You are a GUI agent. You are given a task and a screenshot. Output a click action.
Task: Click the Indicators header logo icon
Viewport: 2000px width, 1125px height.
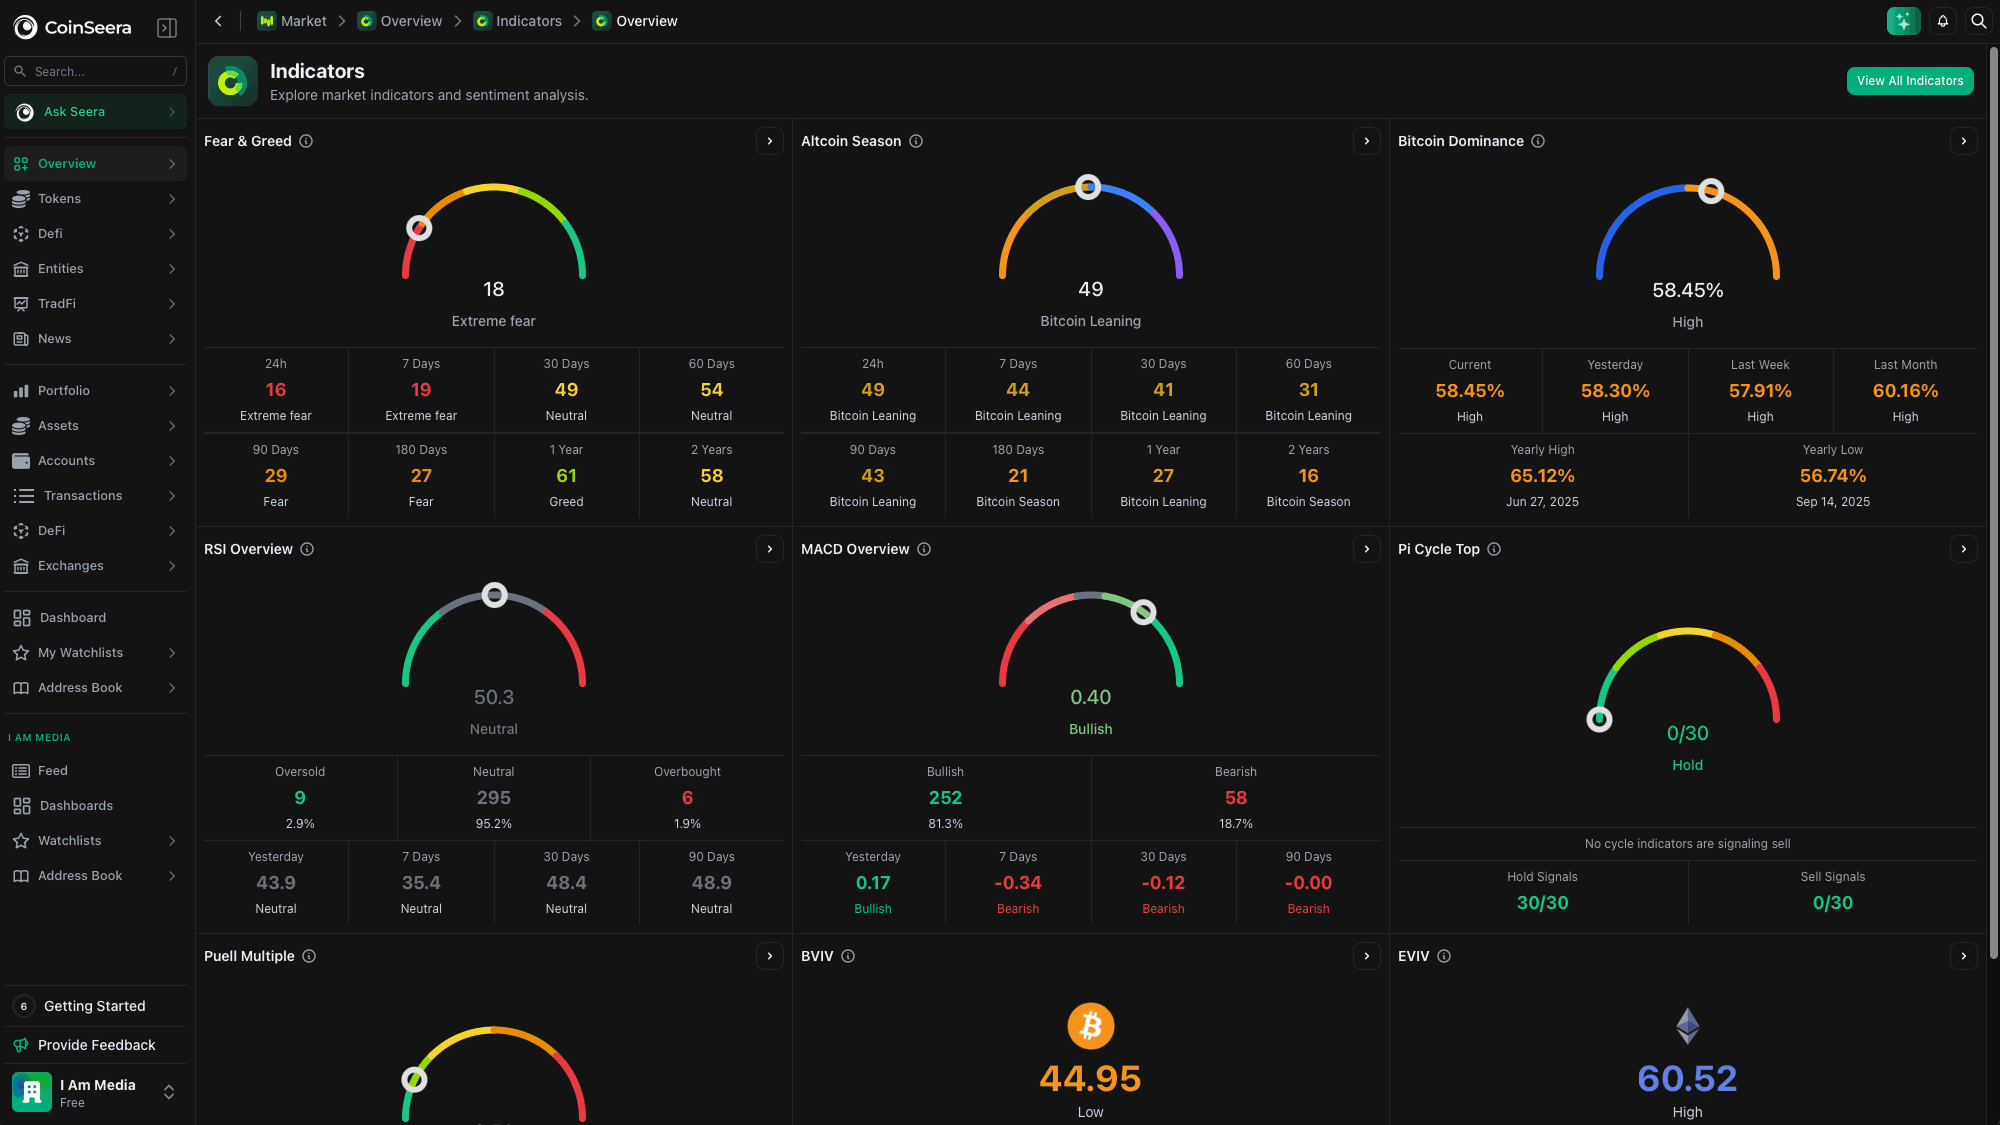coord(232,81)
